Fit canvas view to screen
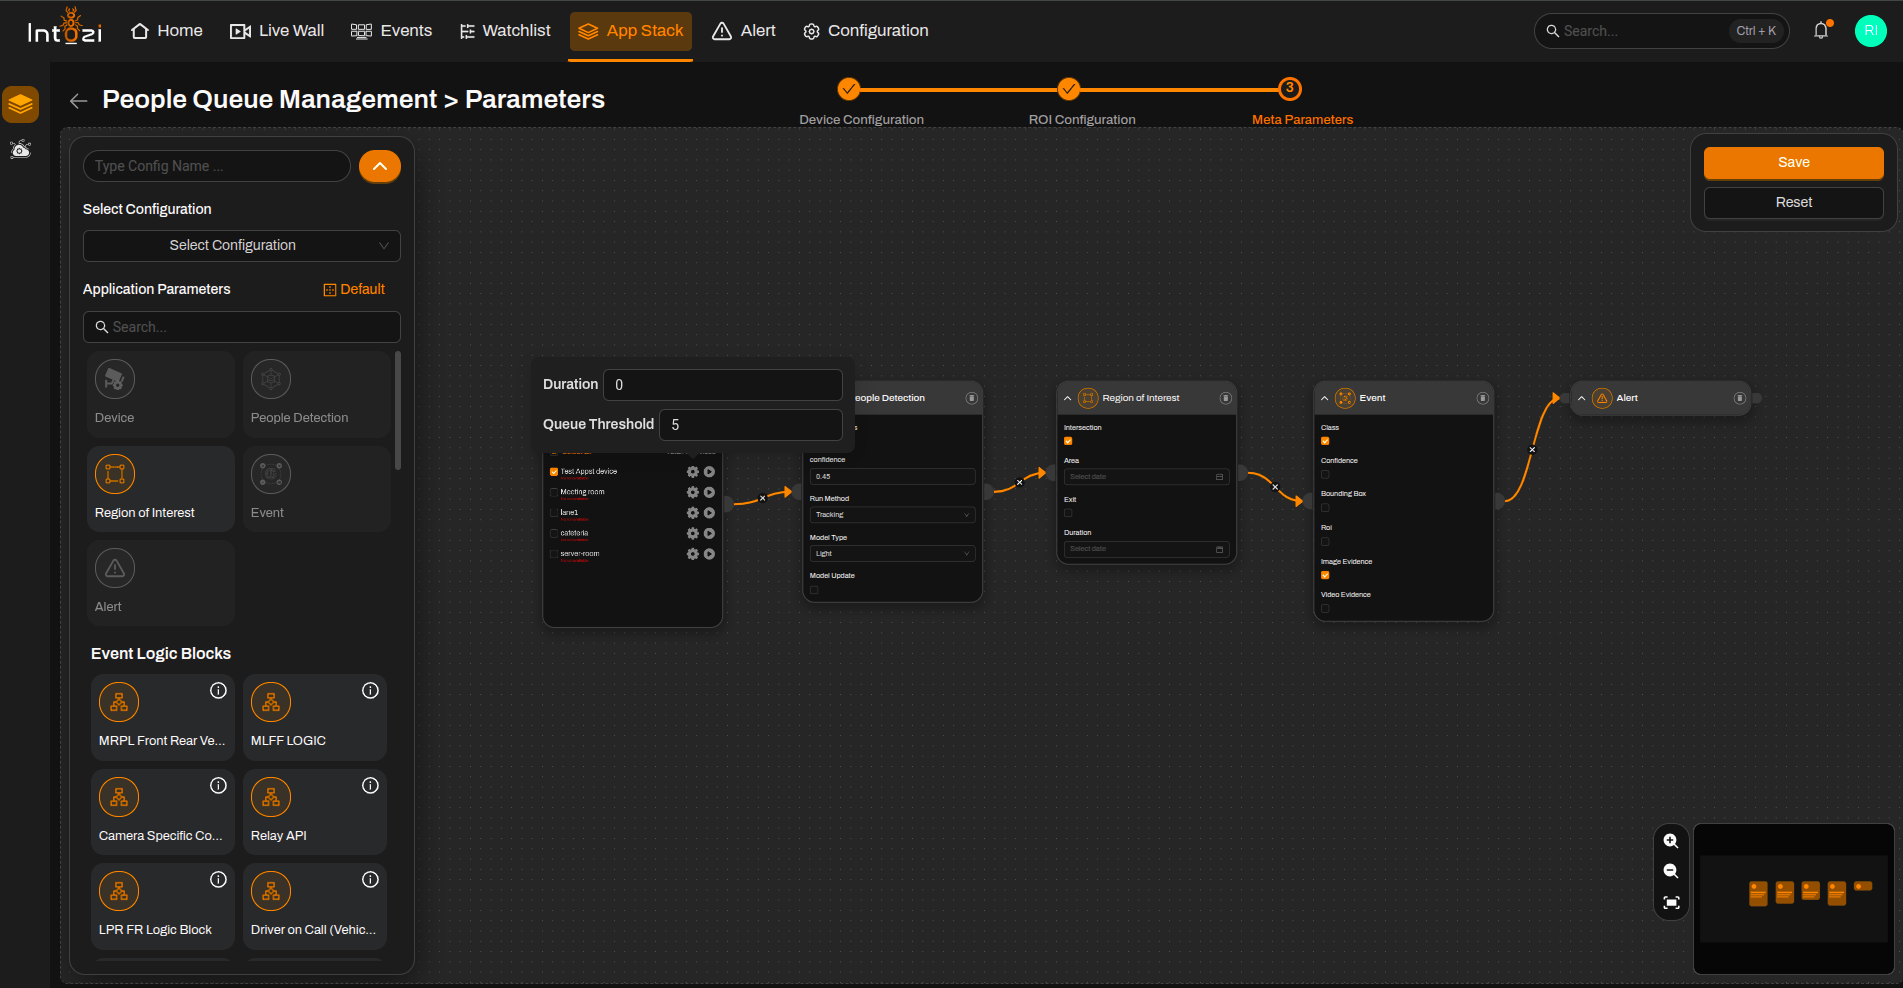This screenshot has width=1903, height=988. pos(1671,903)
